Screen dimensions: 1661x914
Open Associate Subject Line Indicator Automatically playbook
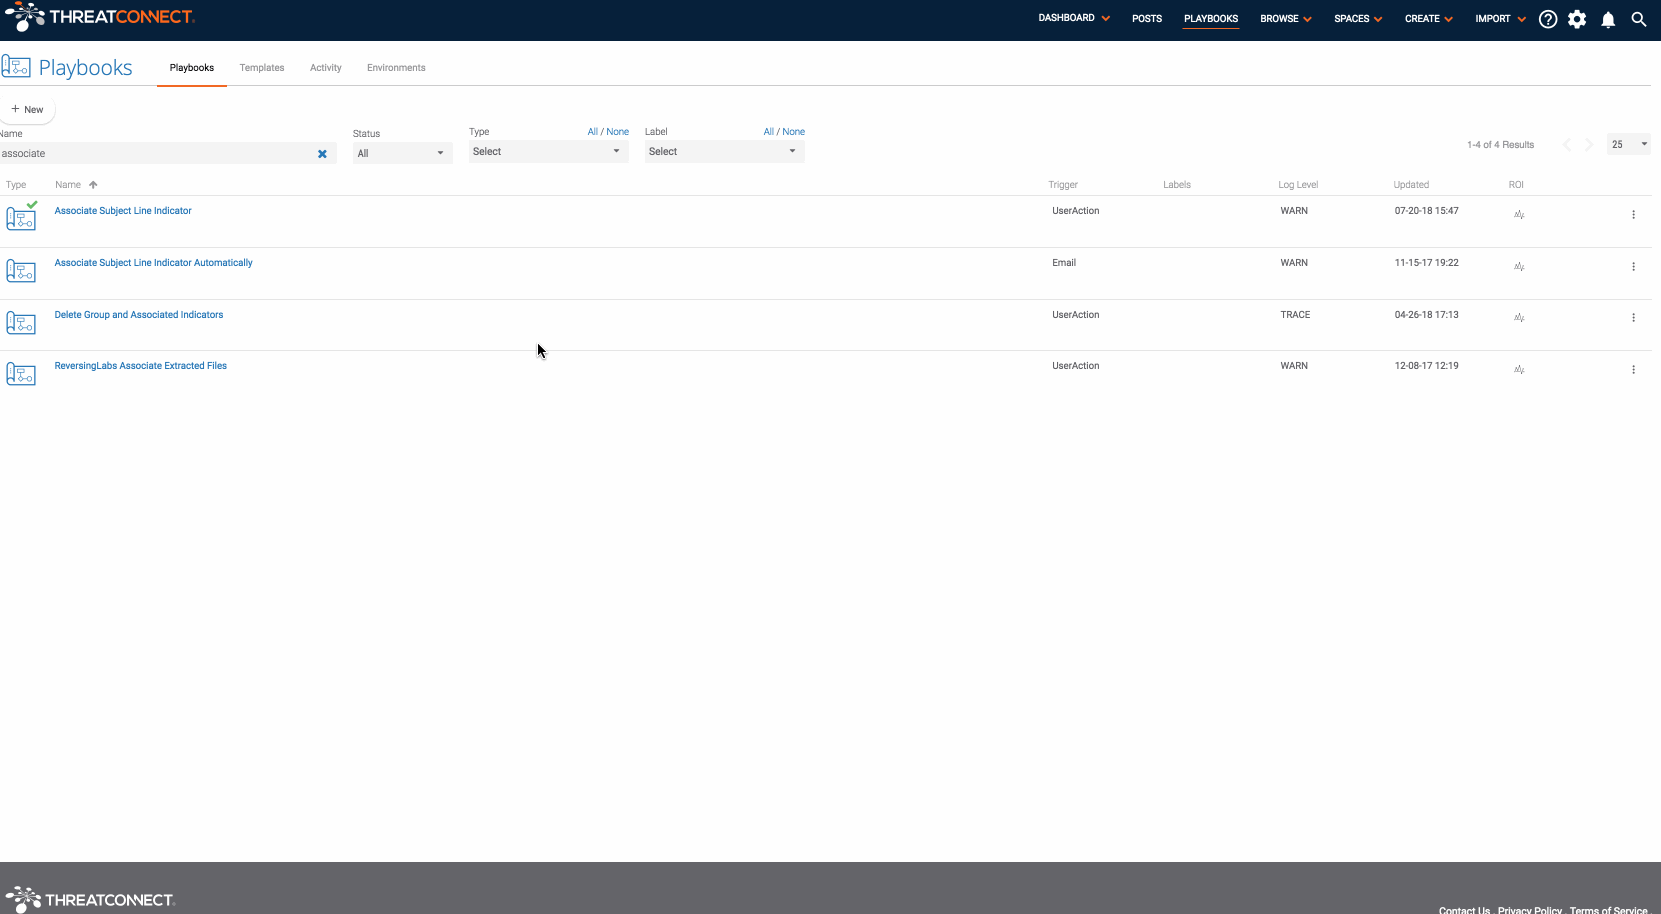[153, 263]
